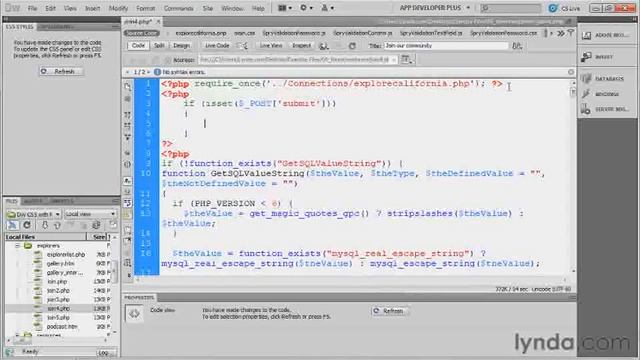Open the site selector dropdown in Files panel
640x360 pixels.
click(x=33, y=214)
